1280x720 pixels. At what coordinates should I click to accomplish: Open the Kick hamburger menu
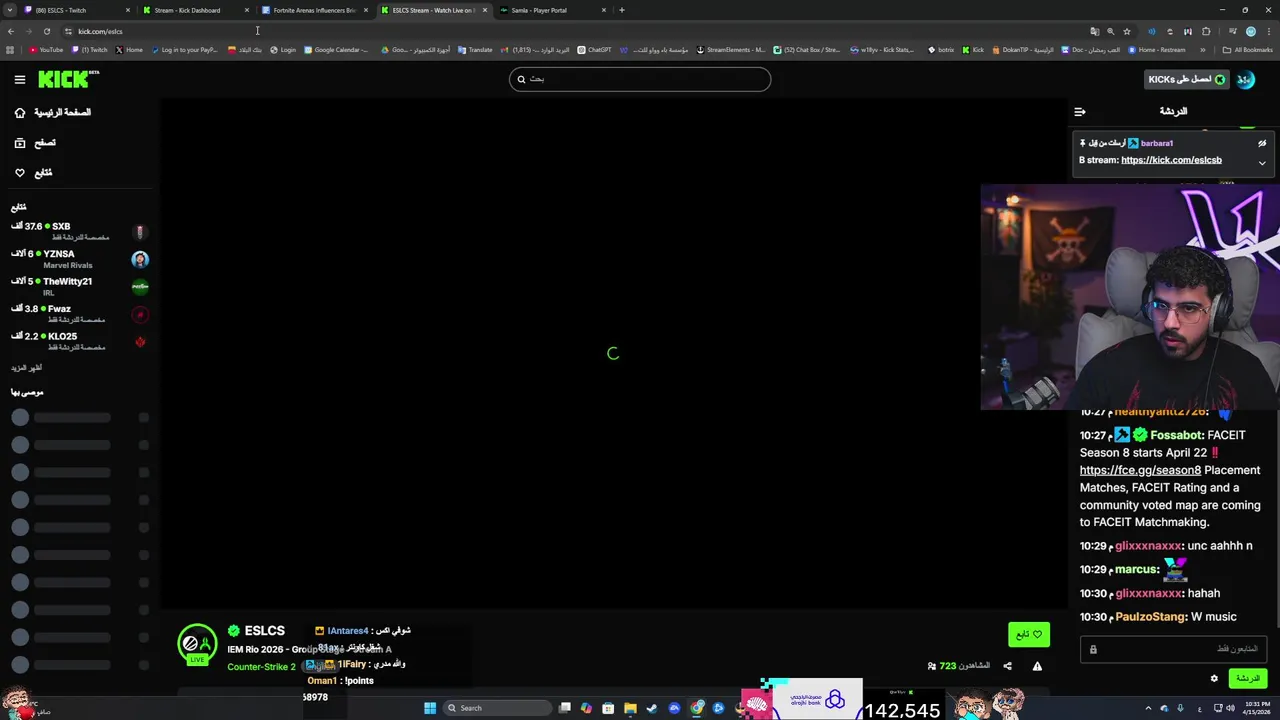[x=19, y=79]
